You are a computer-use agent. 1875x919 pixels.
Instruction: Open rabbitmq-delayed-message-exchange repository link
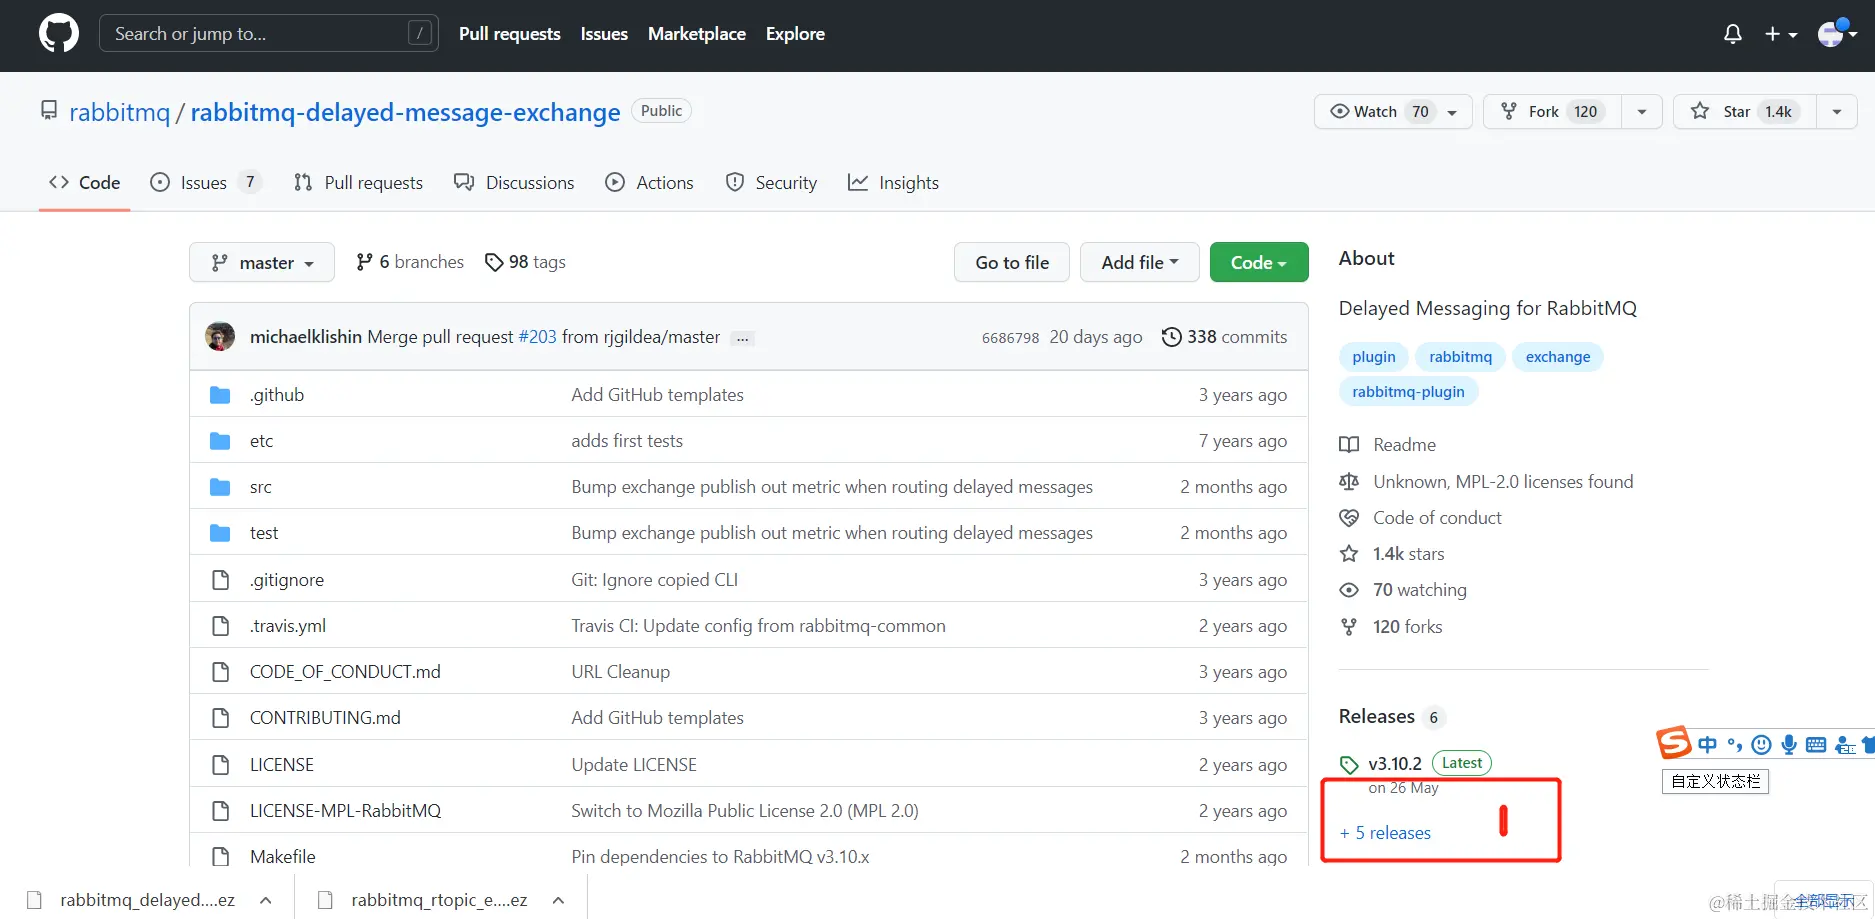[405, 112]
